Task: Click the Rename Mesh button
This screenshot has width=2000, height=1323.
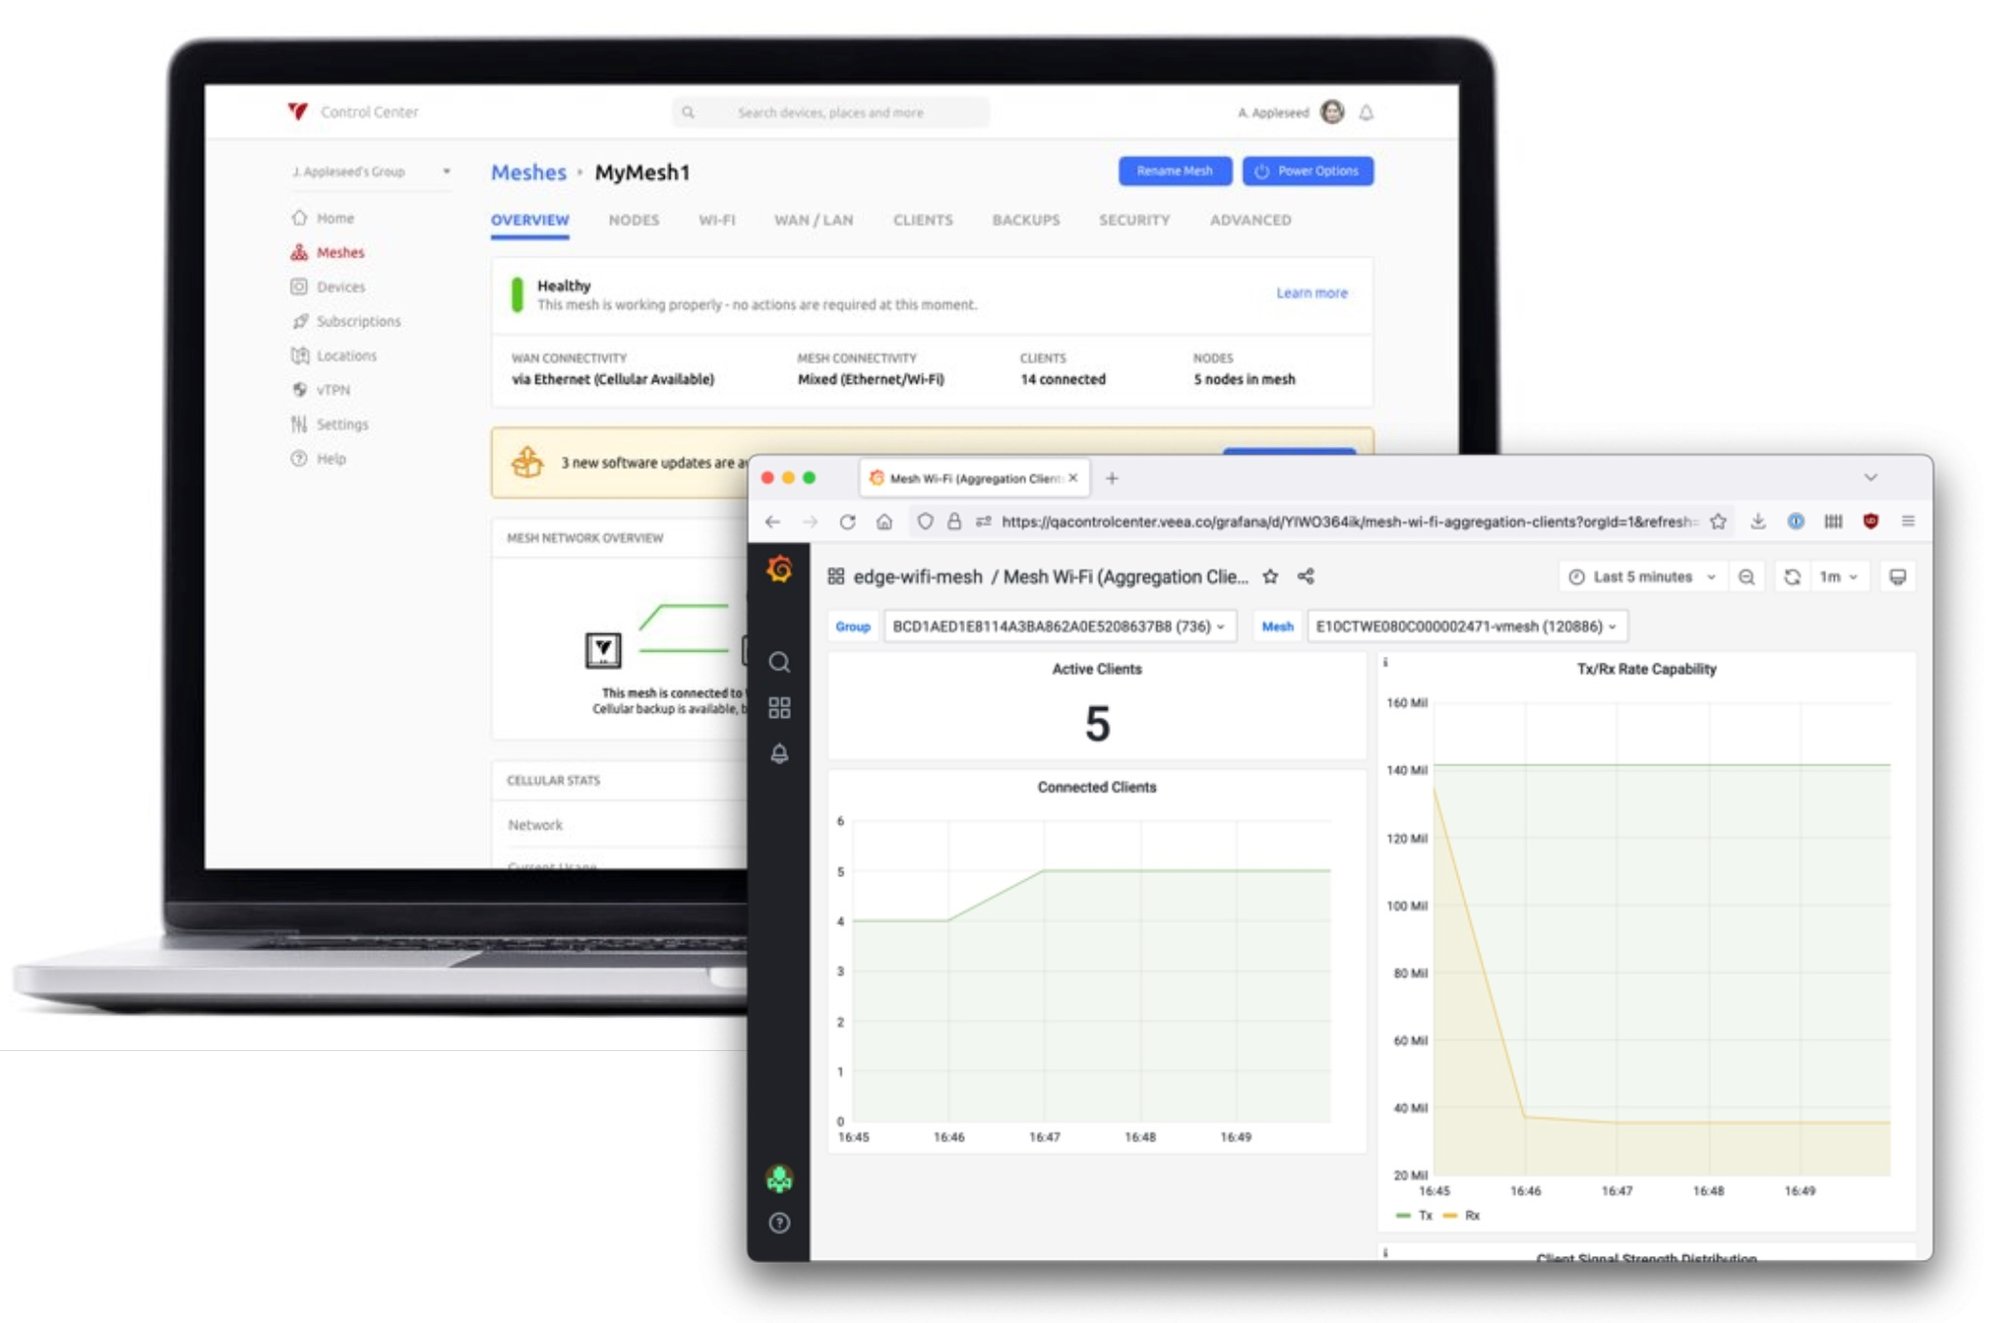Action: point(1175,171)
